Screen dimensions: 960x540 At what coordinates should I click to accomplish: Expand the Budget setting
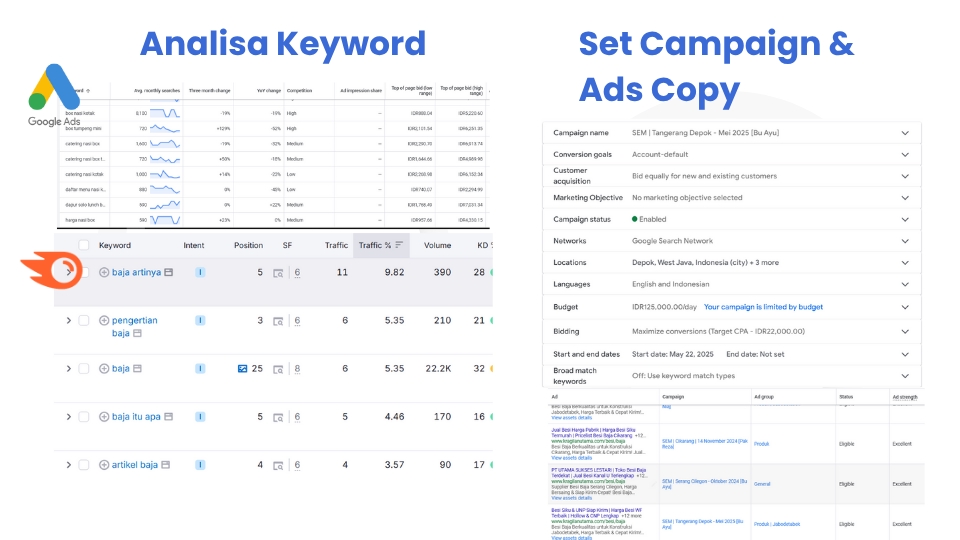click(x=905, y=307)
